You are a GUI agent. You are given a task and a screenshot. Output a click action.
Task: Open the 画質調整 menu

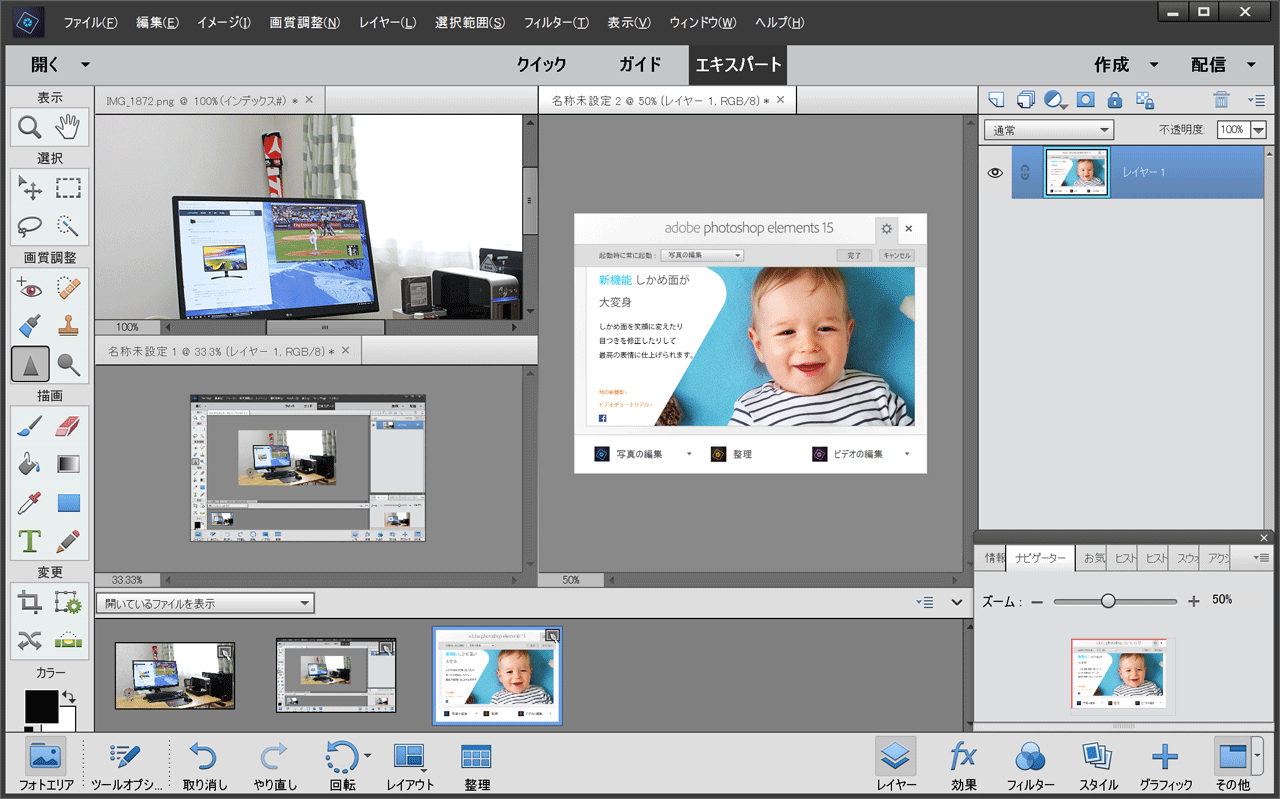tap(305, 23)
